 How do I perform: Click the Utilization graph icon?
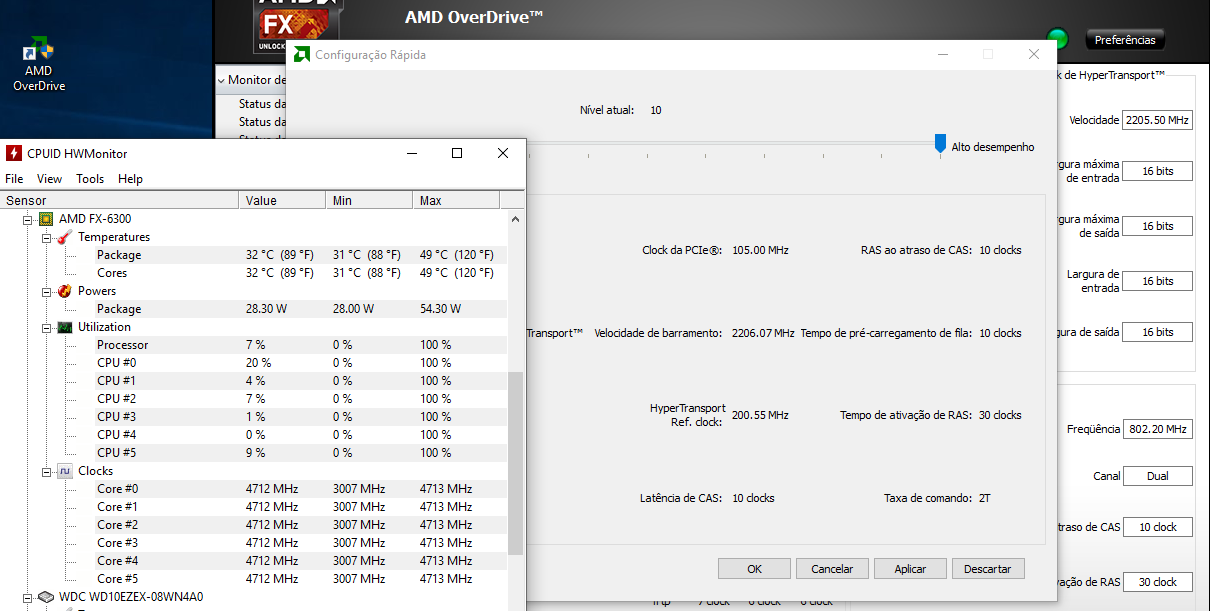[64, 327]
